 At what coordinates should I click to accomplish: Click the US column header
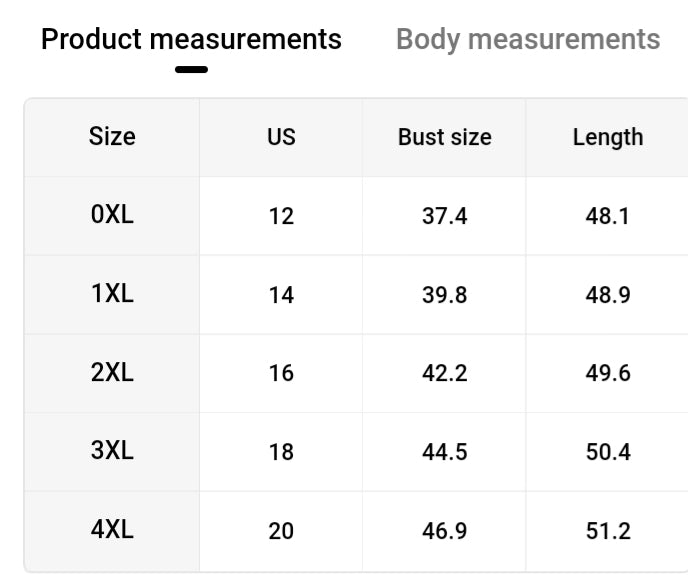tap(281, 137)
